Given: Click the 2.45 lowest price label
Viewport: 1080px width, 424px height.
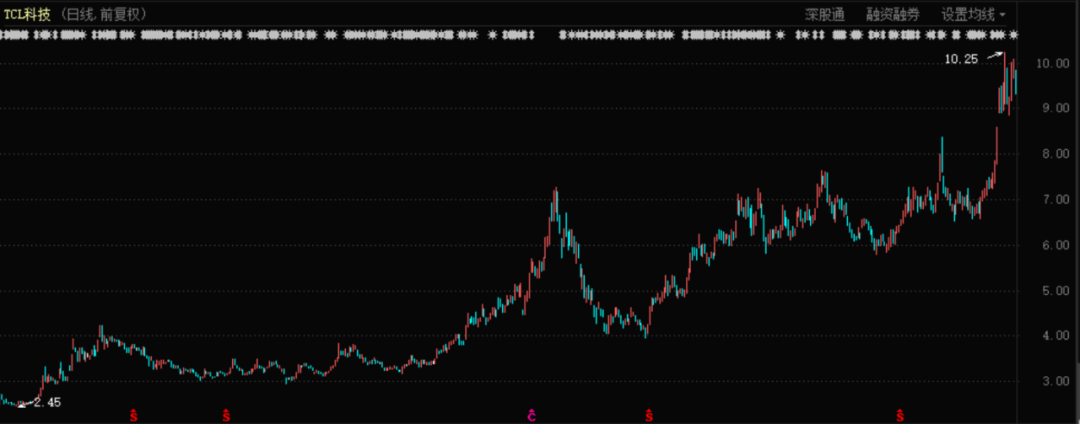Looking at the screenshot, I should coord(47,402).
